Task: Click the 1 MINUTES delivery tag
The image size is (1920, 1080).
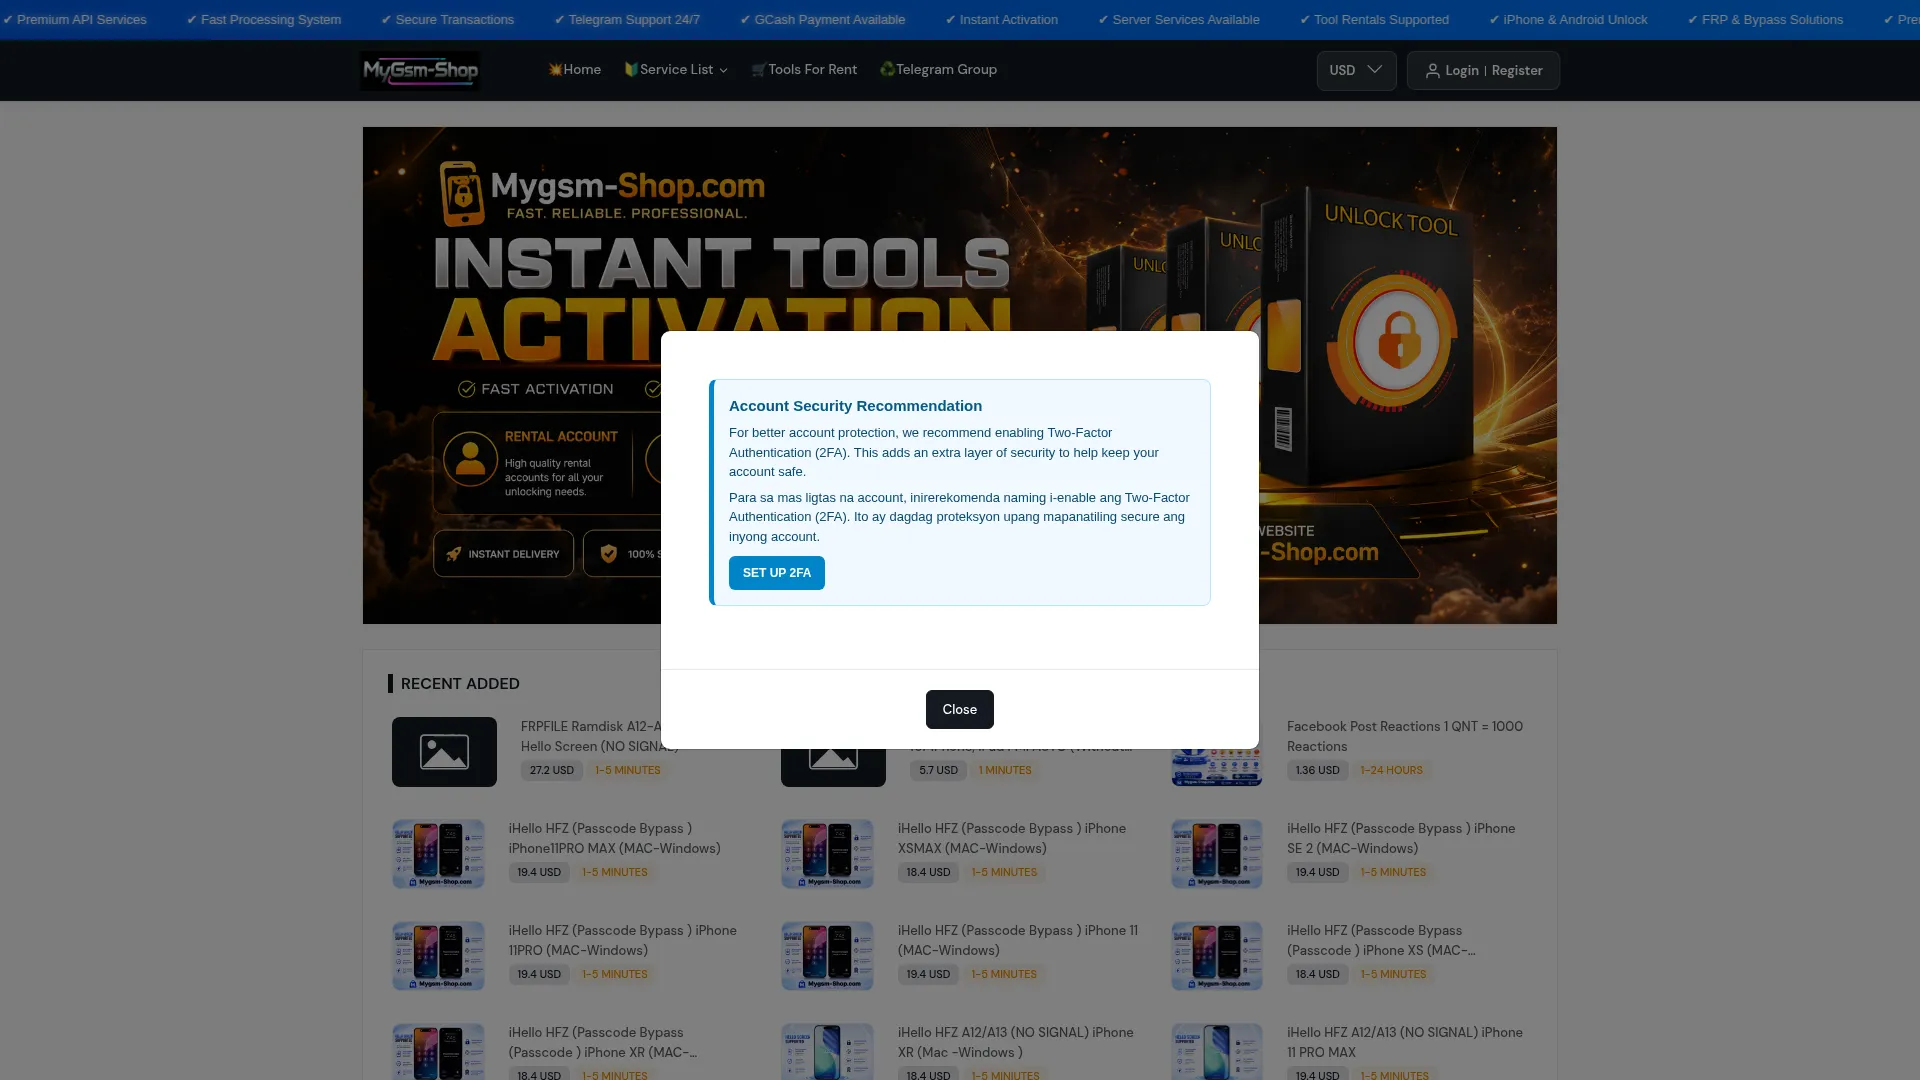Action: (1004, 770)
